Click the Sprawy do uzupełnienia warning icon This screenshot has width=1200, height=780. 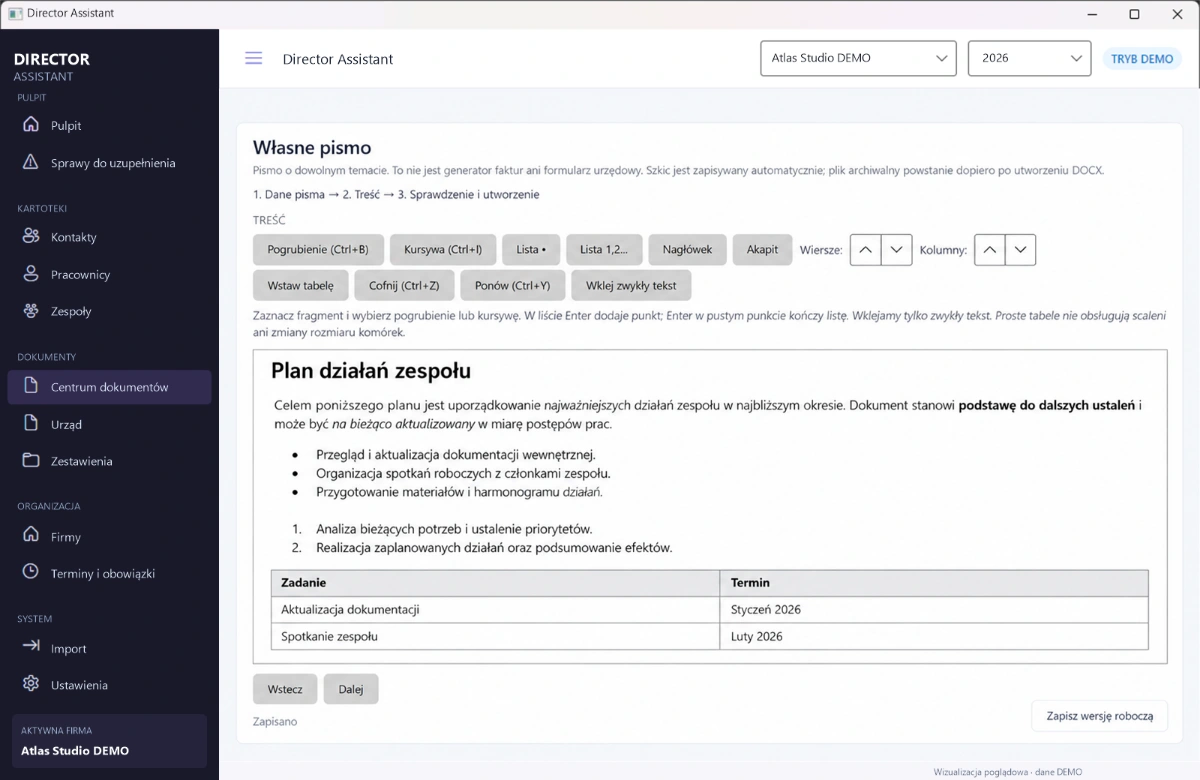click(31, 162)
